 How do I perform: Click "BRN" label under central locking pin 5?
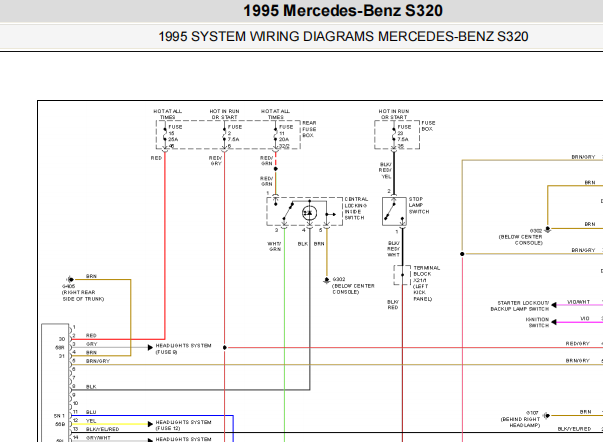pos(319,244)
